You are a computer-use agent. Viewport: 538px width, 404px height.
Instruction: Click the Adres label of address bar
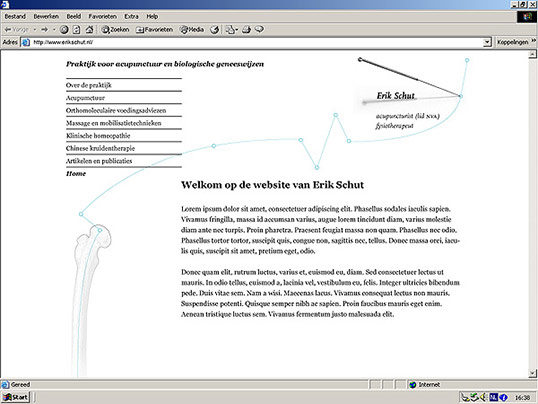click(10, 42)
